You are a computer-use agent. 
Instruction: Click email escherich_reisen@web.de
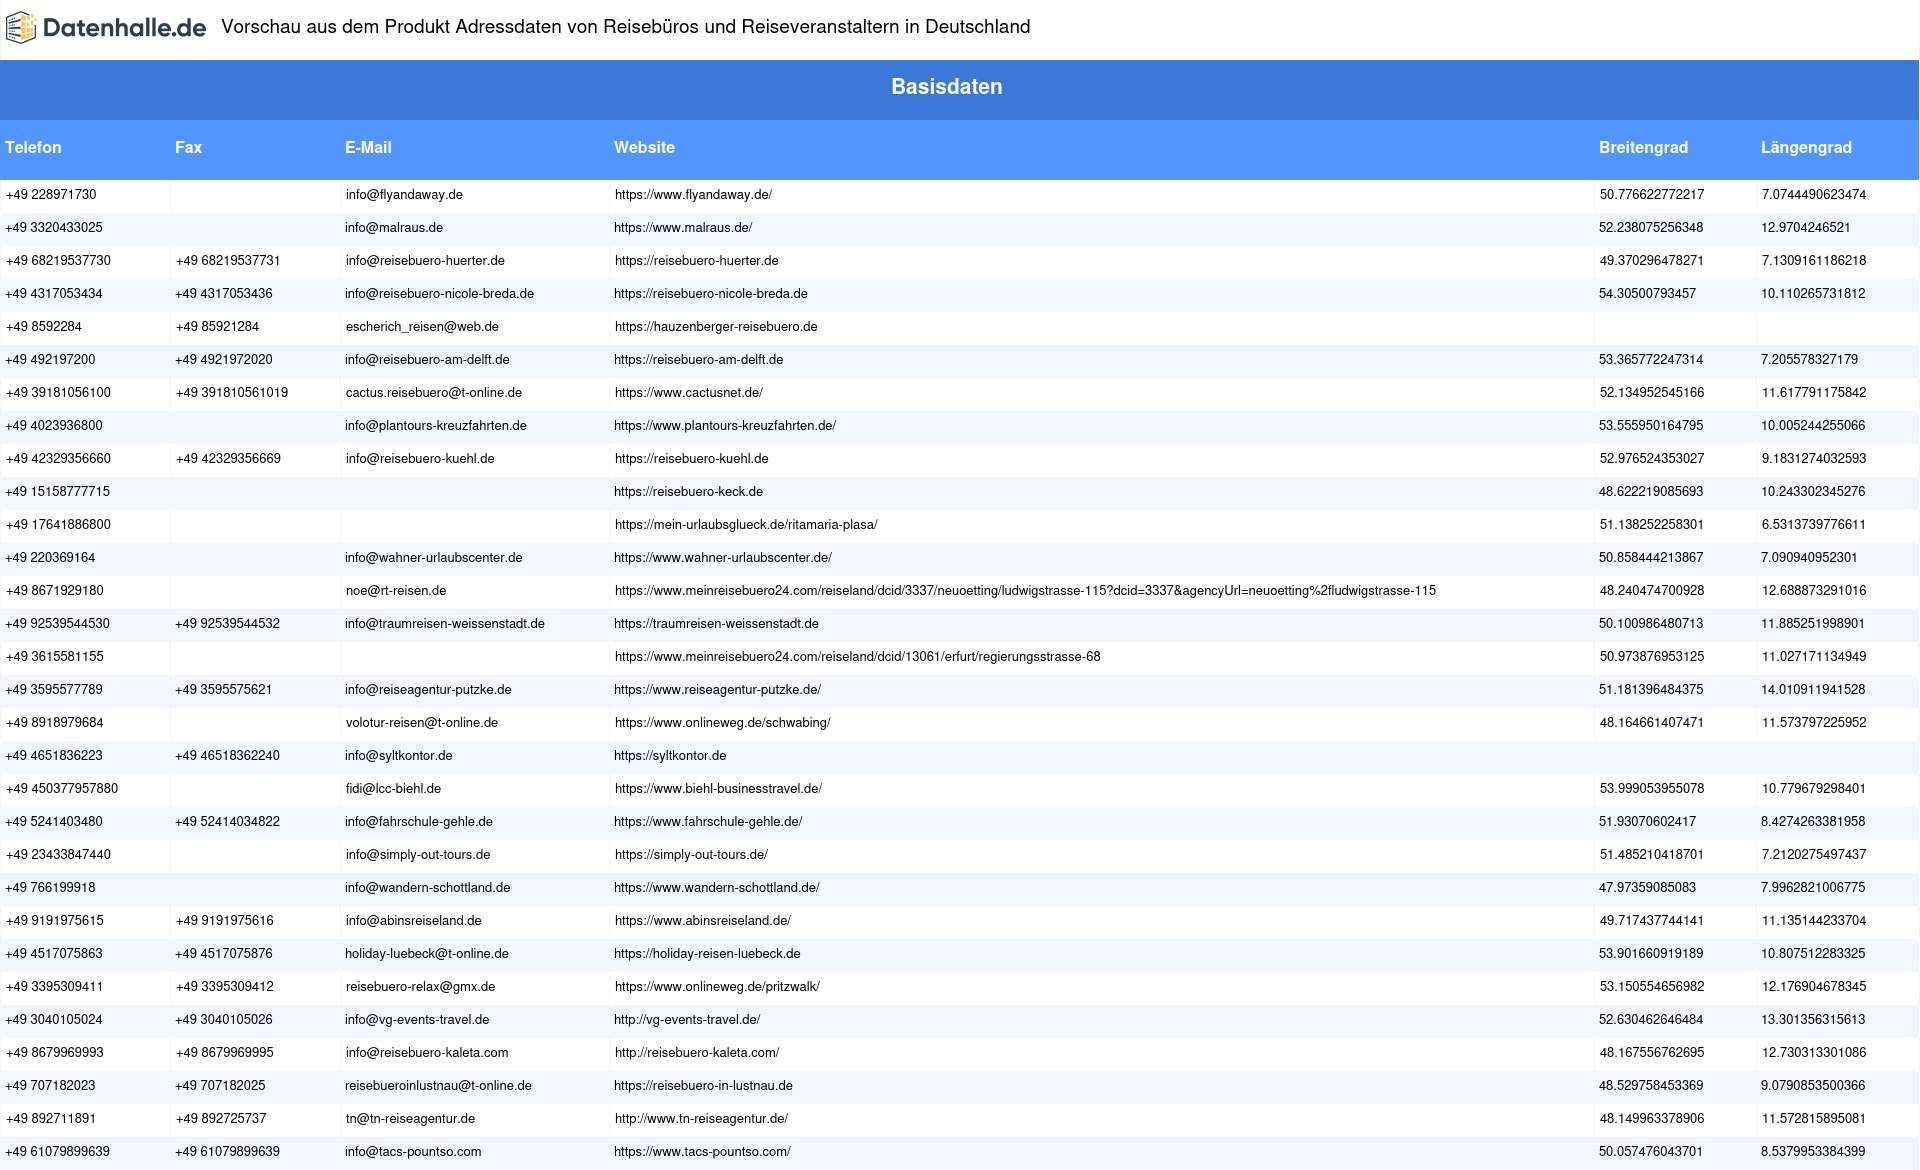[x=422, y=327]
